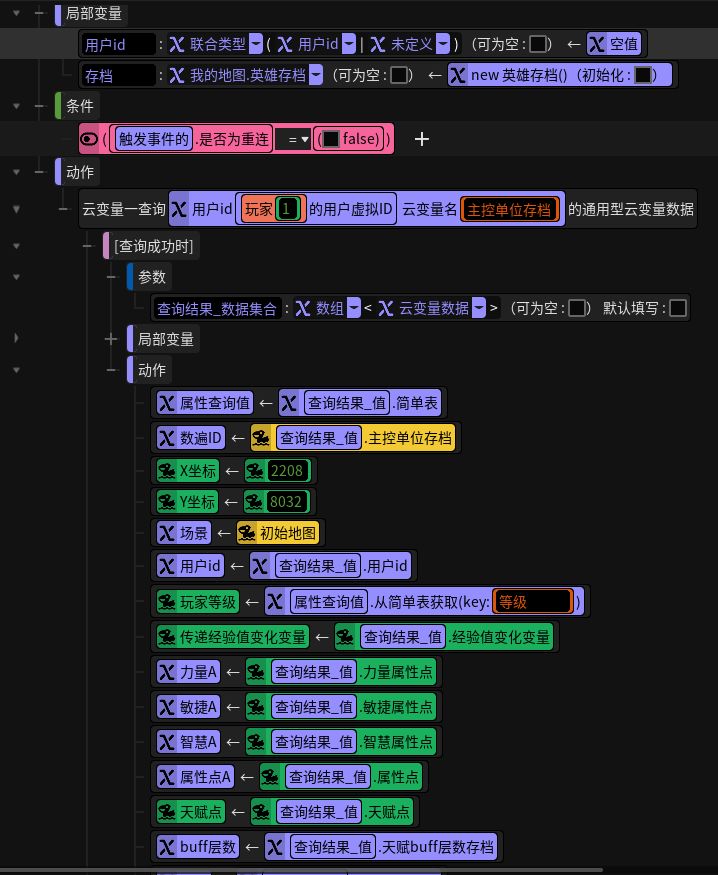
Task: Open 联合类型 type dropdown
Action: 256,44
